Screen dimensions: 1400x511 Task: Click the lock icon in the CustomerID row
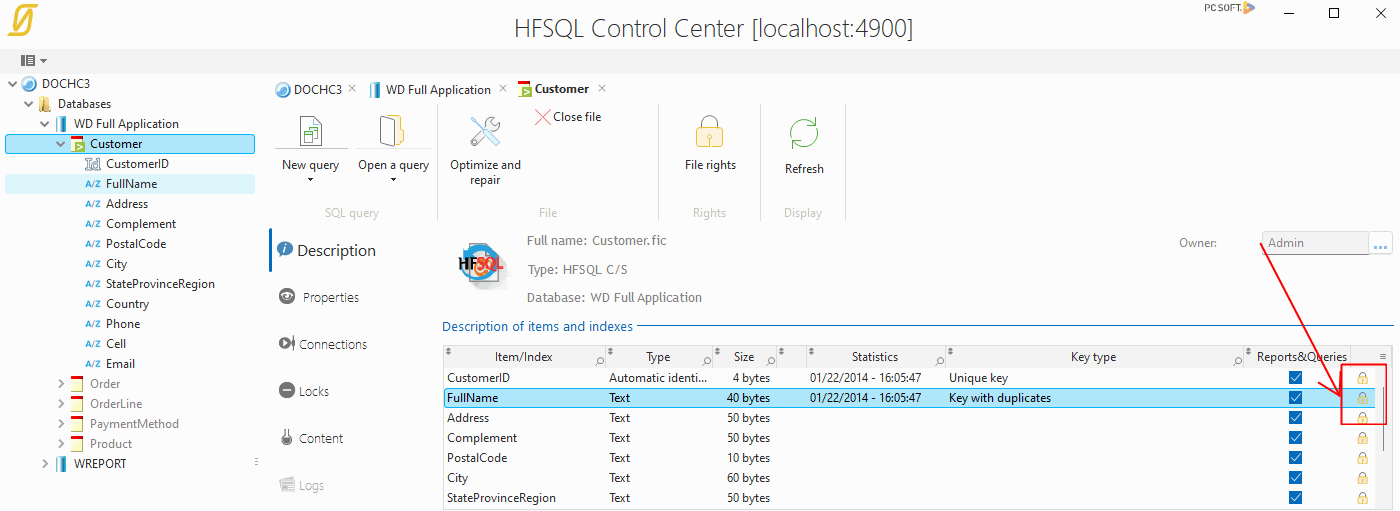tap(1362, 378)
